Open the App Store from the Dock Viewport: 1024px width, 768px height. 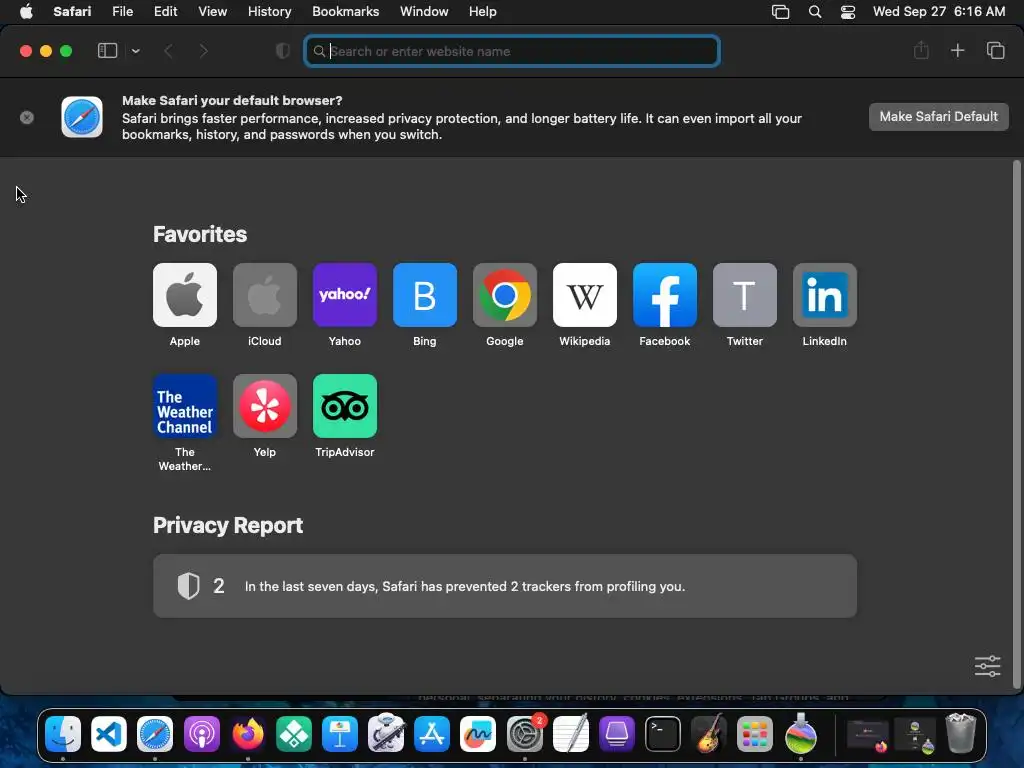[x=432, y=733]
